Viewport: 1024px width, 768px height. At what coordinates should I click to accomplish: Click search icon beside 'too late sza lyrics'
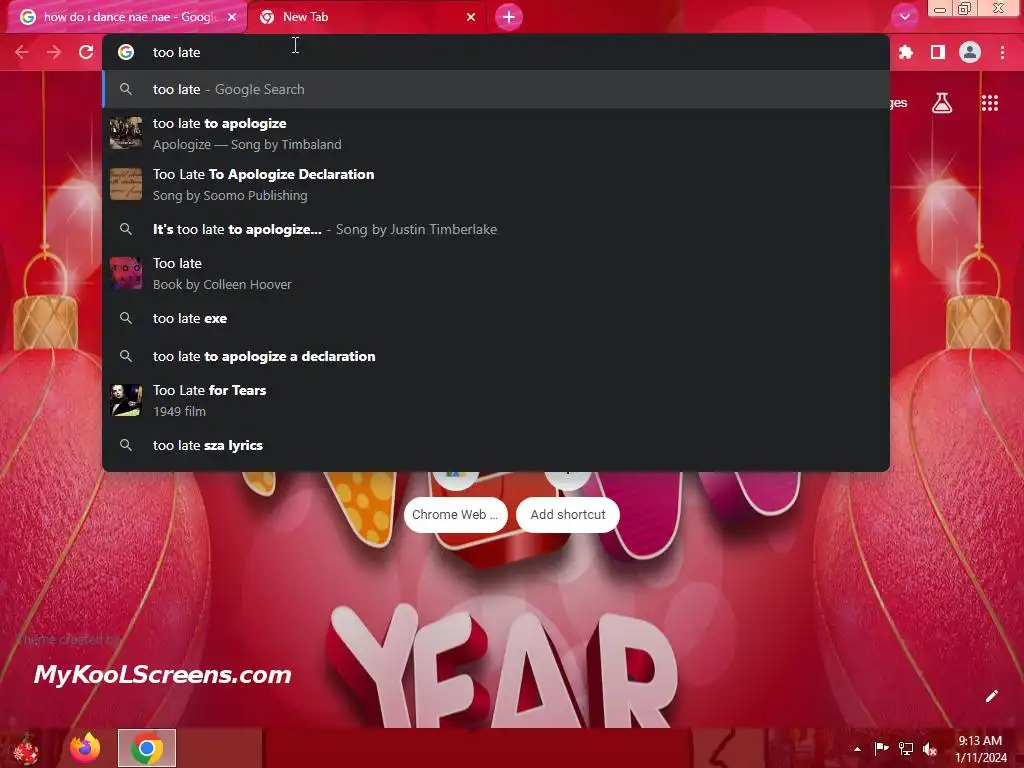click(x=126, y=445)
